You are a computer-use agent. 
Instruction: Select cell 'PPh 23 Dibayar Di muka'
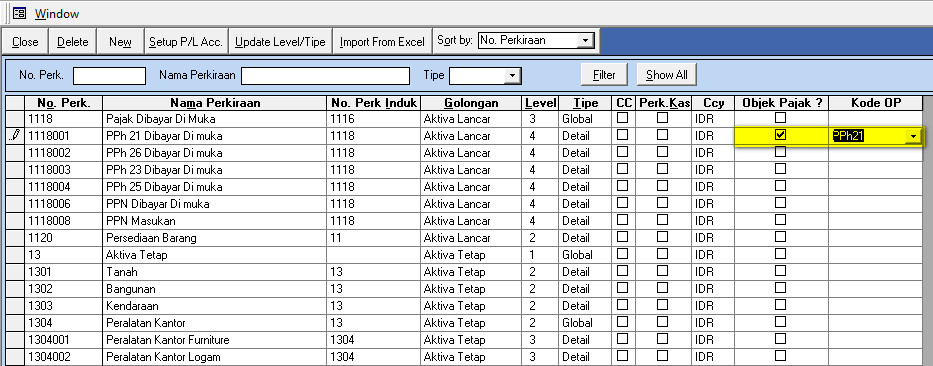(x=215, y=170)
